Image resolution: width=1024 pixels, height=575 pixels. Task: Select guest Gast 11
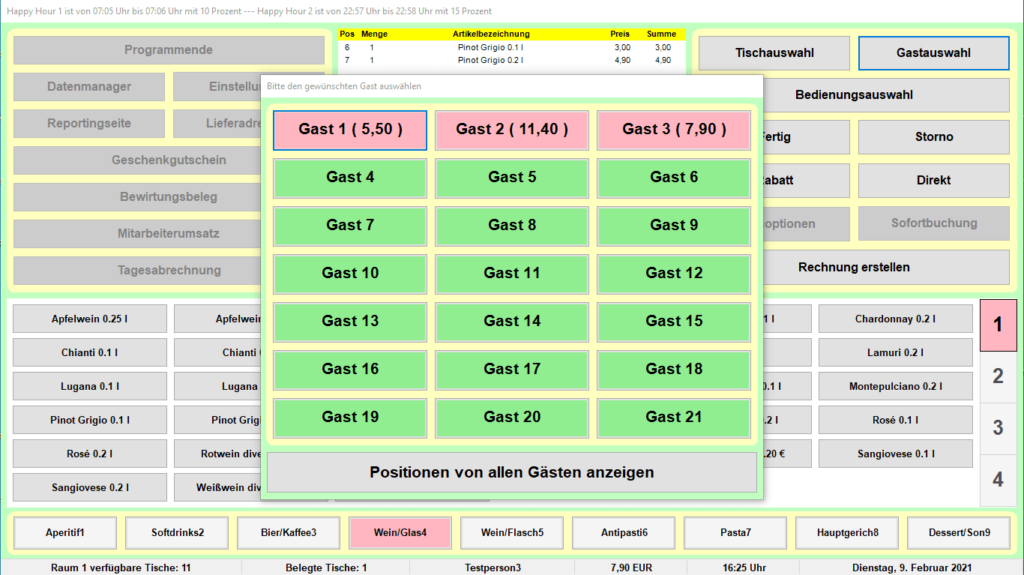coord(512,274)
